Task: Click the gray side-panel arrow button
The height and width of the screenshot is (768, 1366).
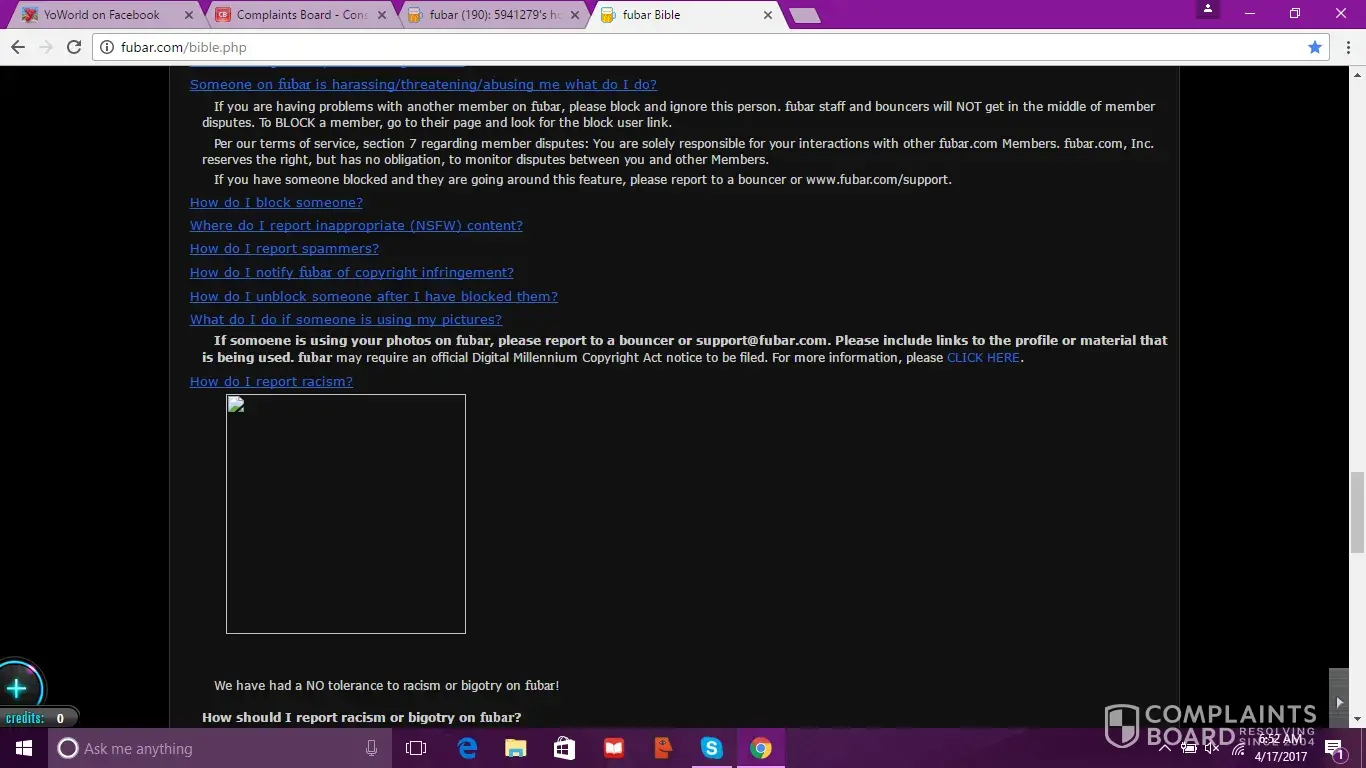Action: click(x=1339, y=702)
